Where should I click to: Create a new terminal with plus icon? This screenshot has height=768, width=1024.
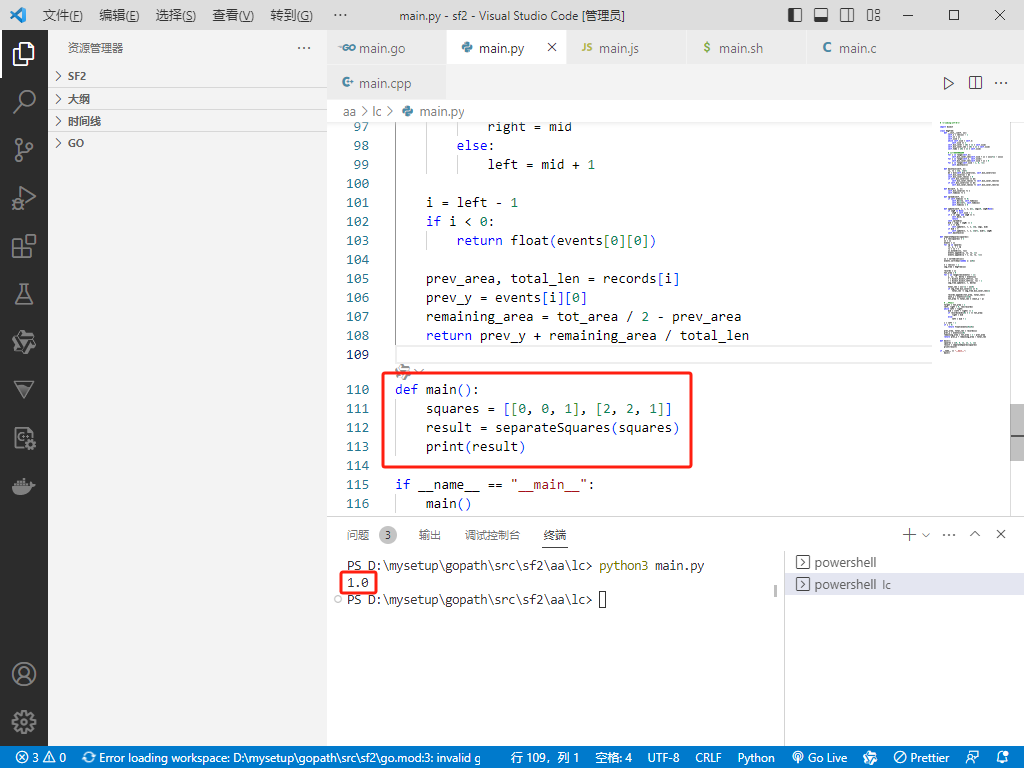coord(909,535)
